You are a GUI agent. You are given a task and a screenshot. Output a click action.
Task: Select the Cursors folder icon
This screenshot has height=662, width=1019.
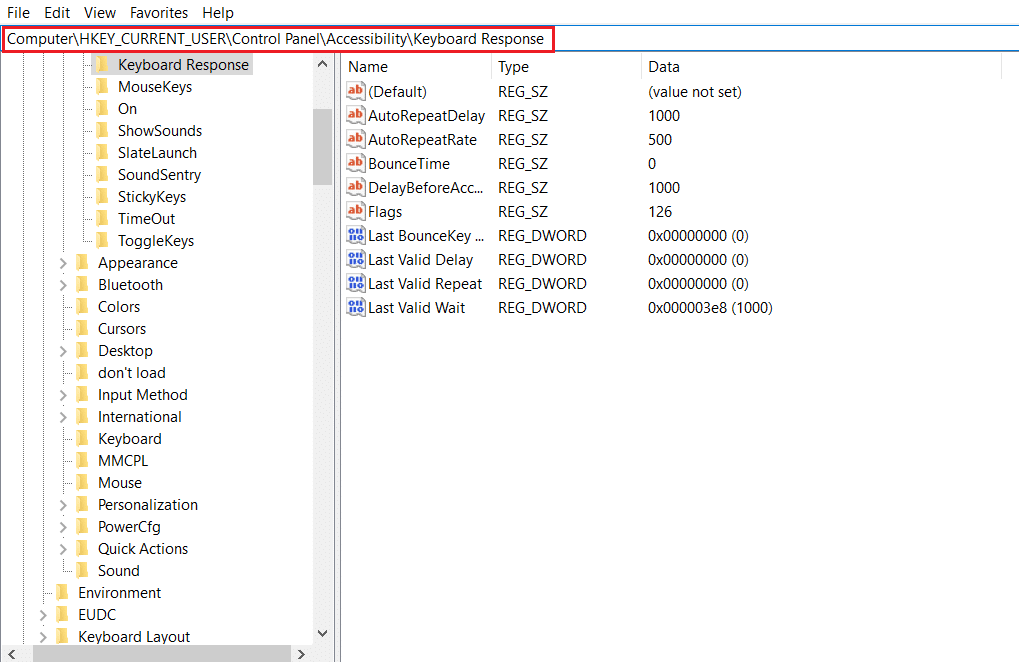[x=82, y=329]
